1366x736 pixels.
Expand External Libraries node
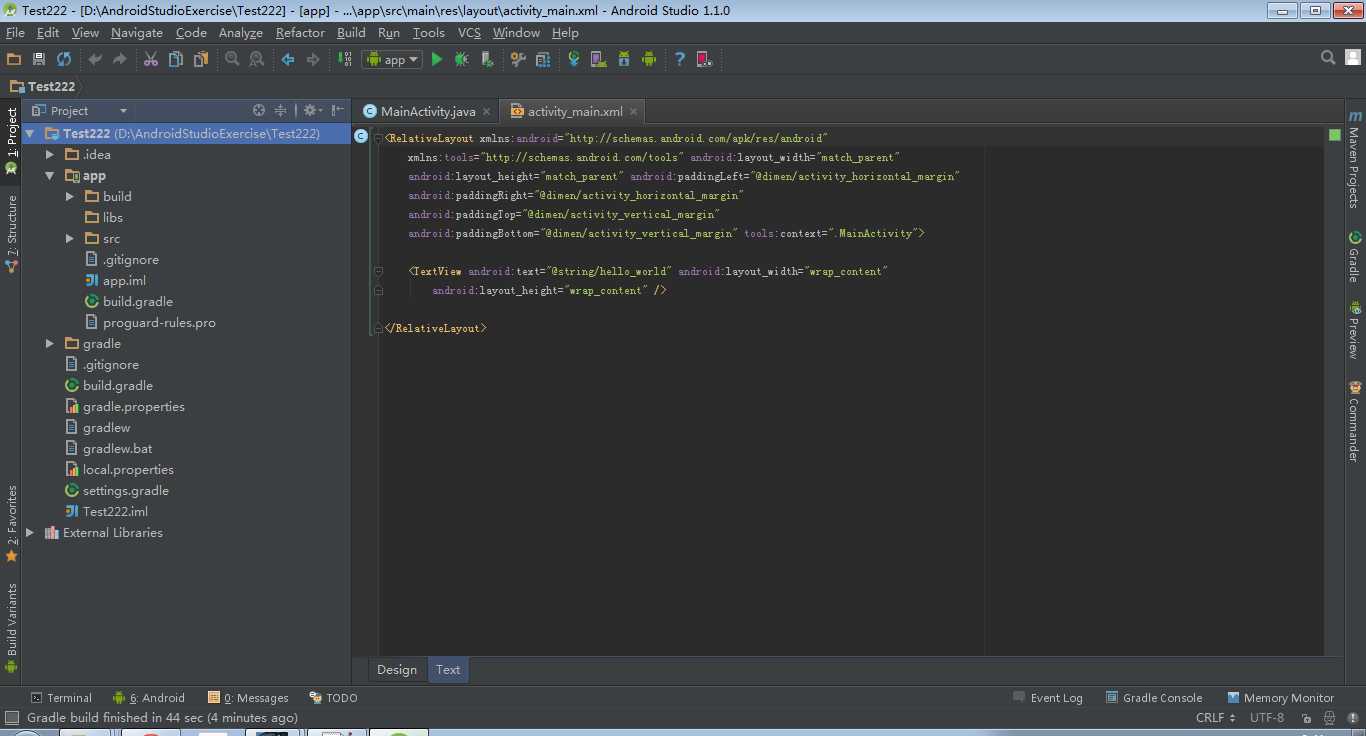tap(30, 532)
